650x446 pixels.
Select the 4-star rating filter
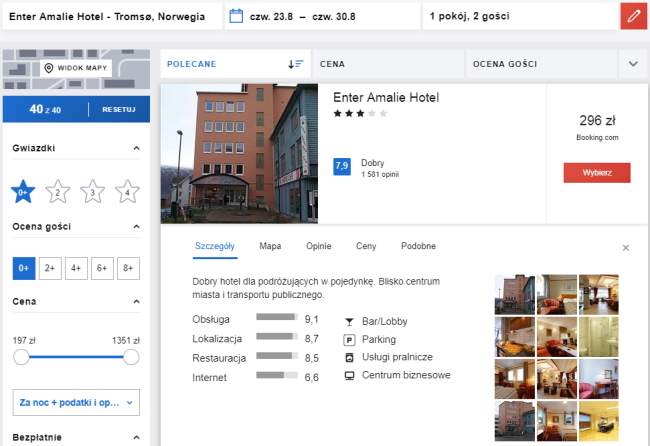point(127,191)
